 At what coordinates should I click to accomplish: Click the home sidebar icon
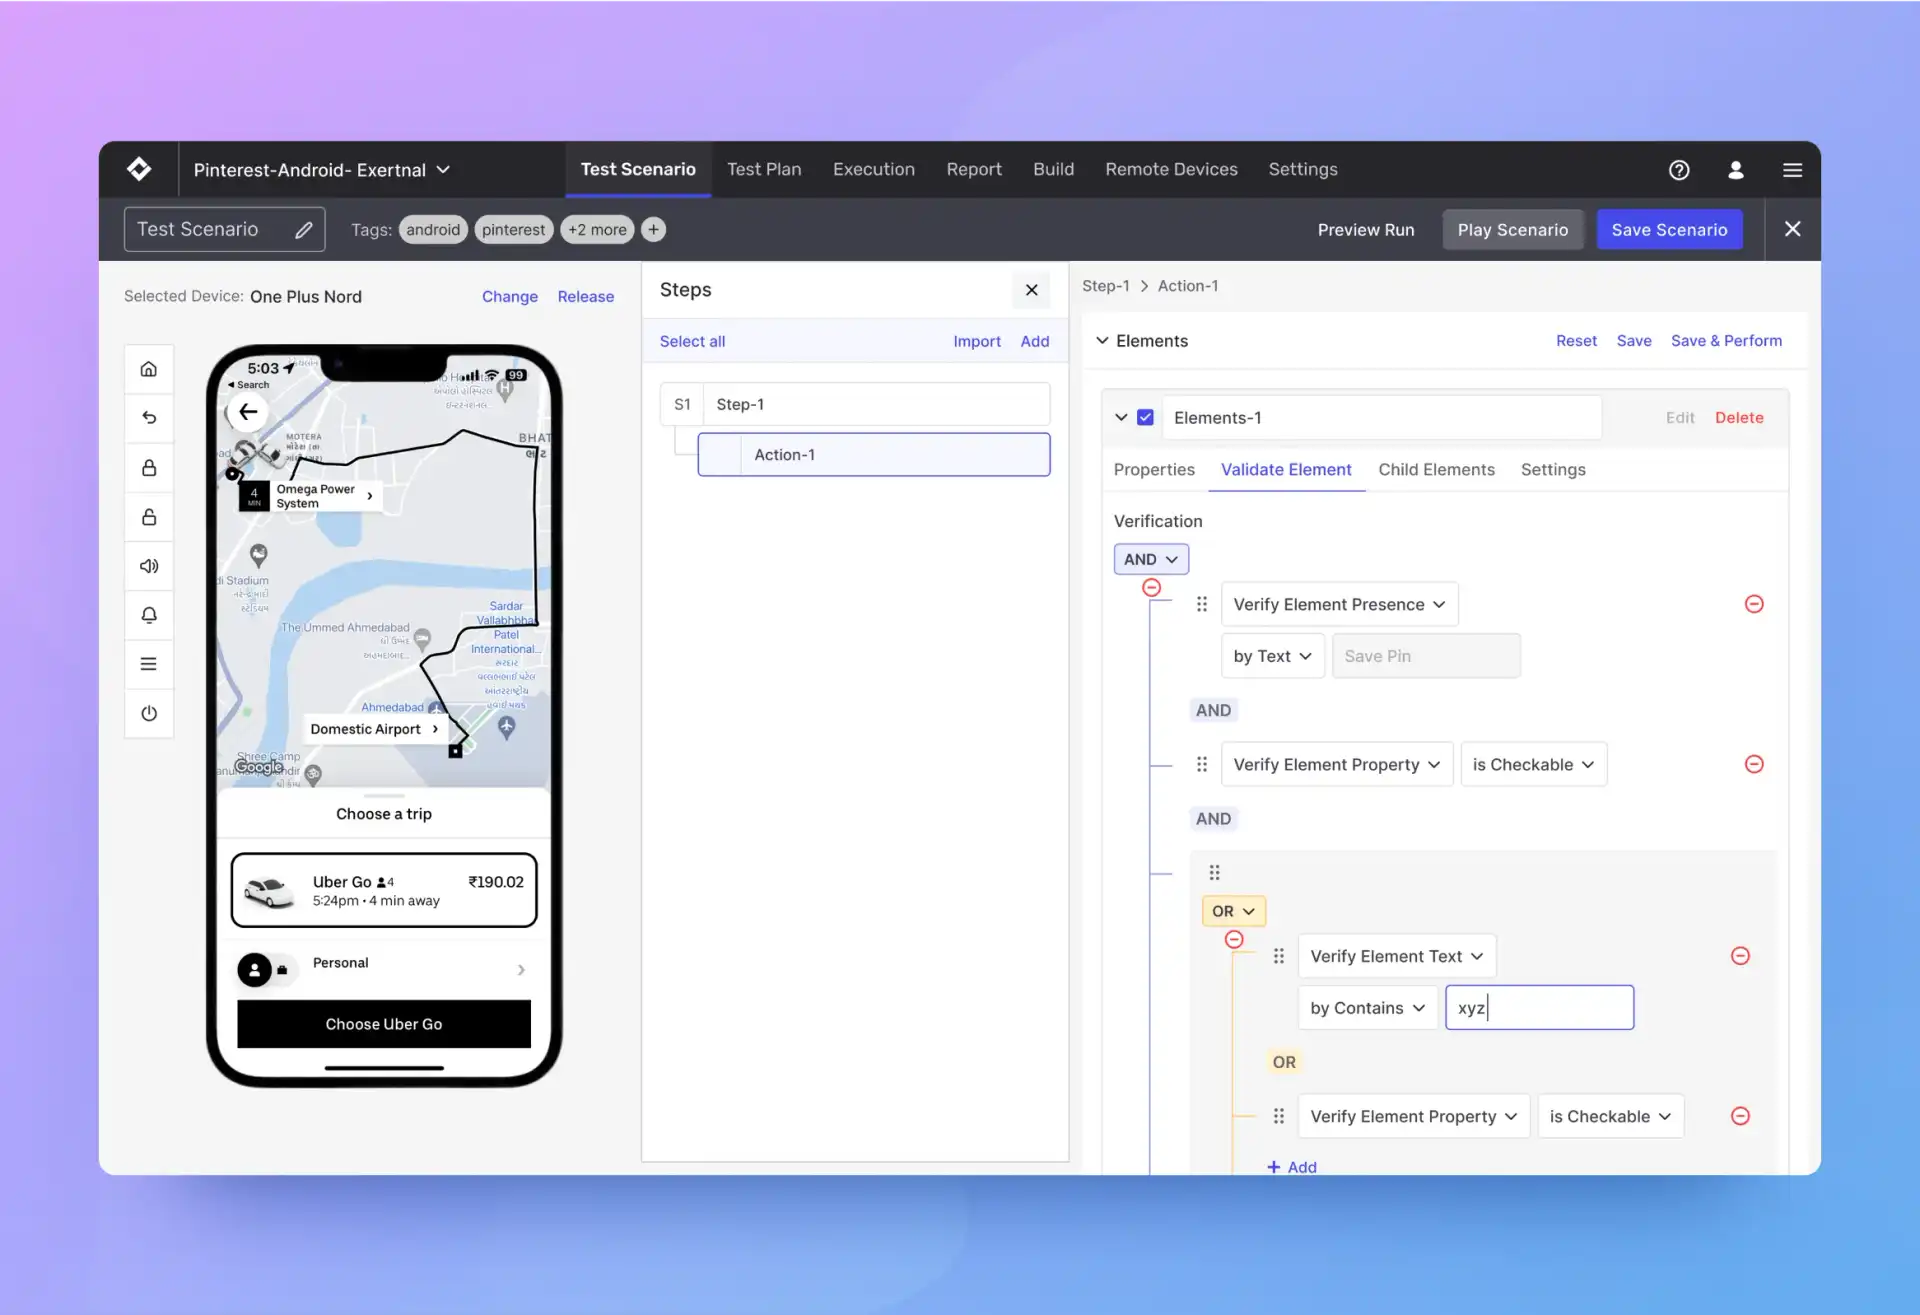tap(149, 369)
